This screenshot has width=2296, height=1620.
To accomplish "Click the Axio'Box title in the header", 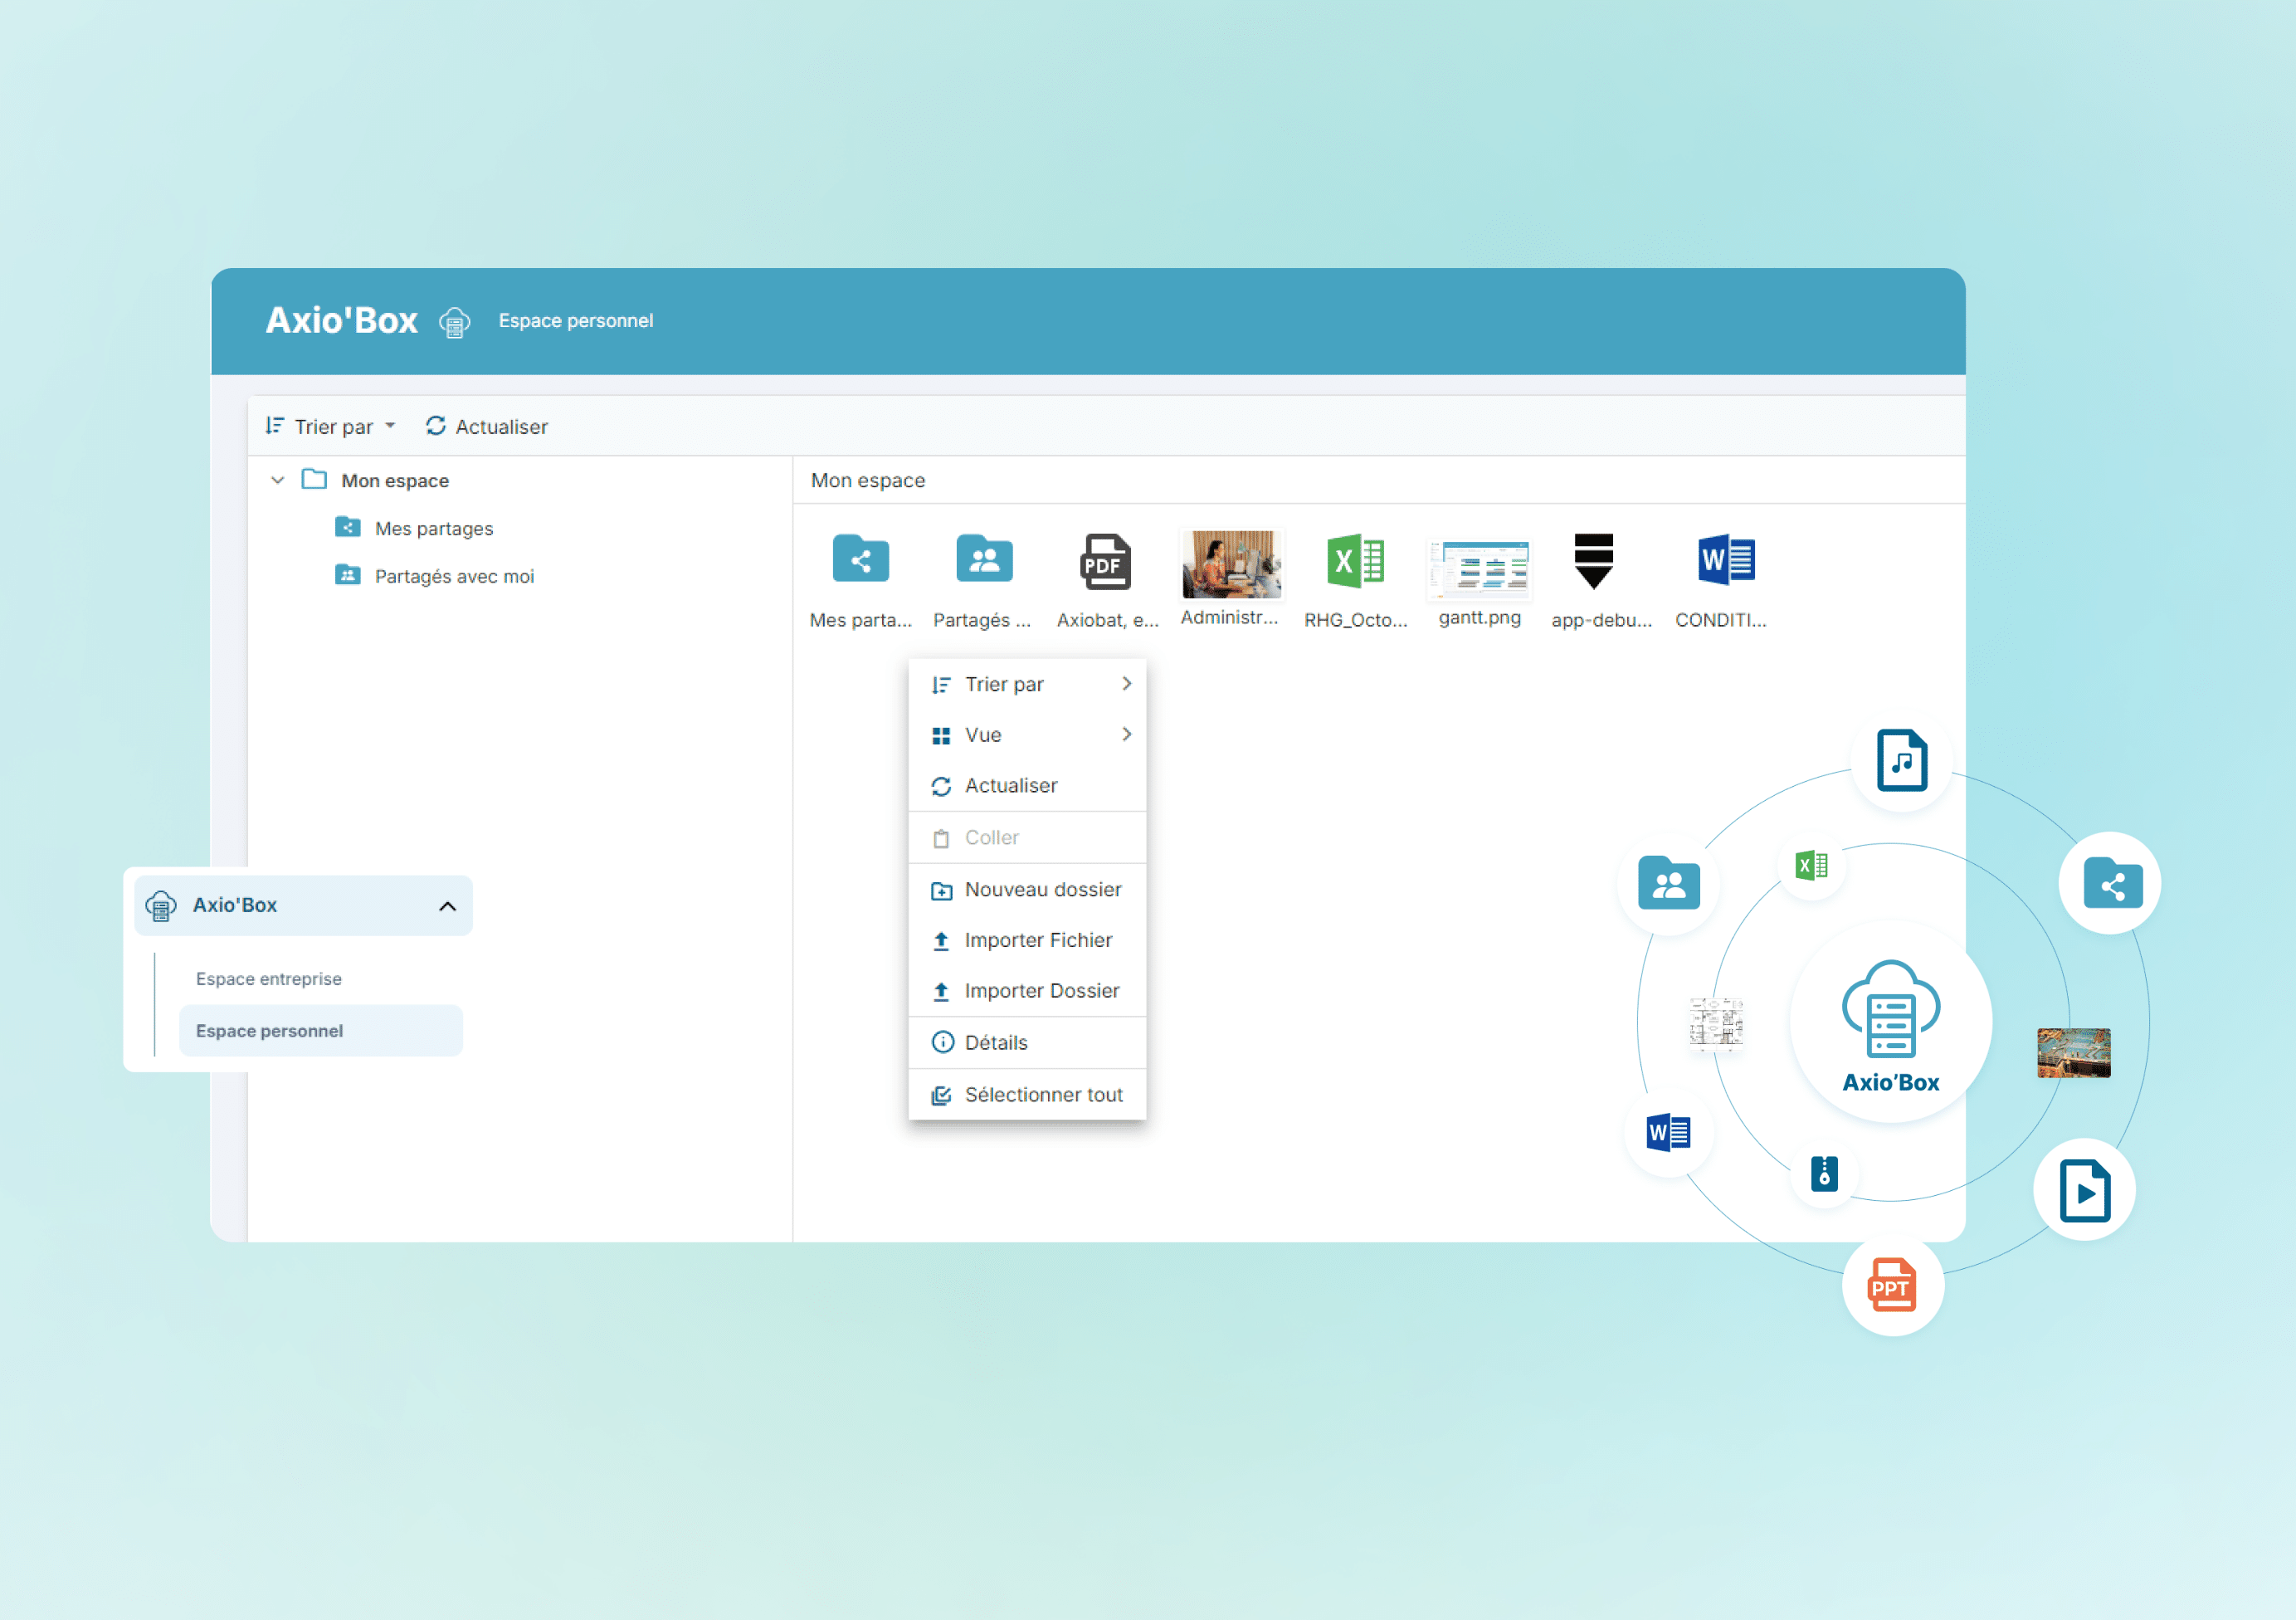I will (342, 321).
